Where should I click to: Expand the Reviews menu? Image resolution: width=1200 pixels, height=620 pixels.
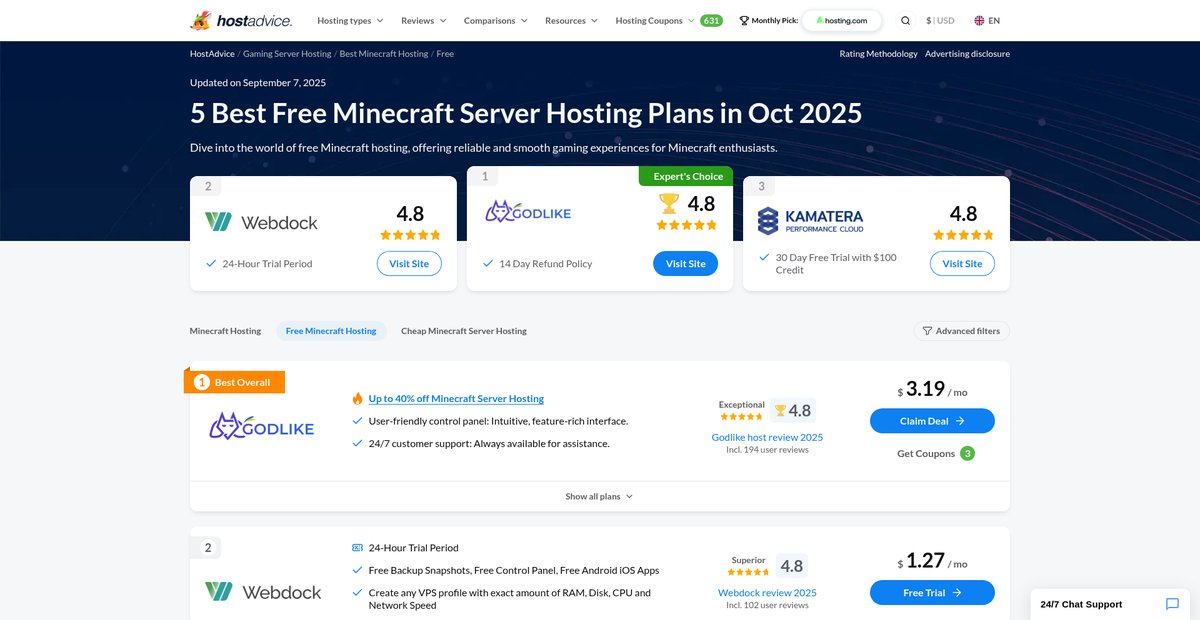(423, 20)
